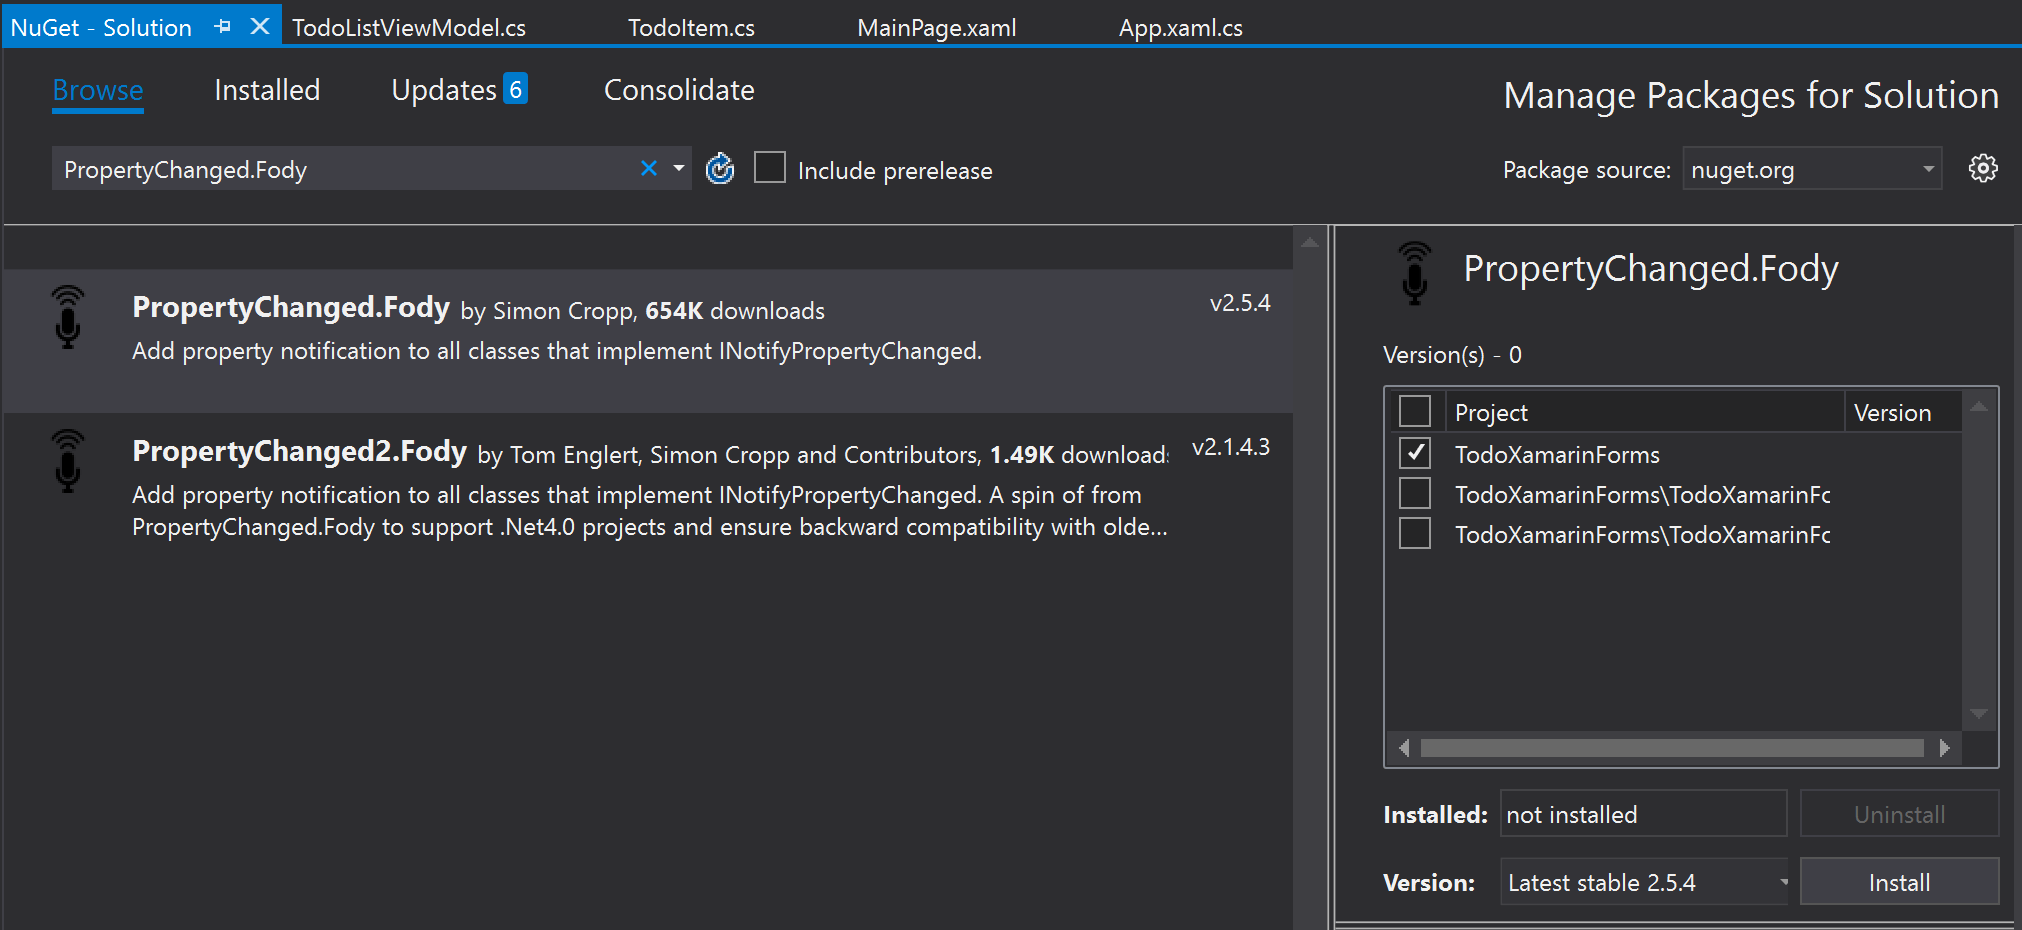The image size is (2022, 930).
Task: Click into the PropertyChanged.Fody search field
Action: click(x=345, y=169)
